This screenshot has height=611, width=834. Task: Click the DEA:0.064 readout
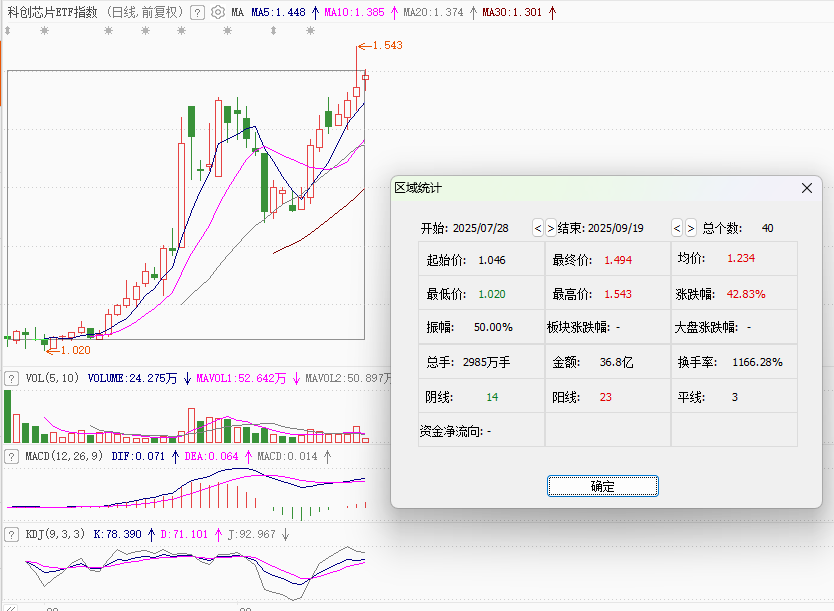point(211,456)
